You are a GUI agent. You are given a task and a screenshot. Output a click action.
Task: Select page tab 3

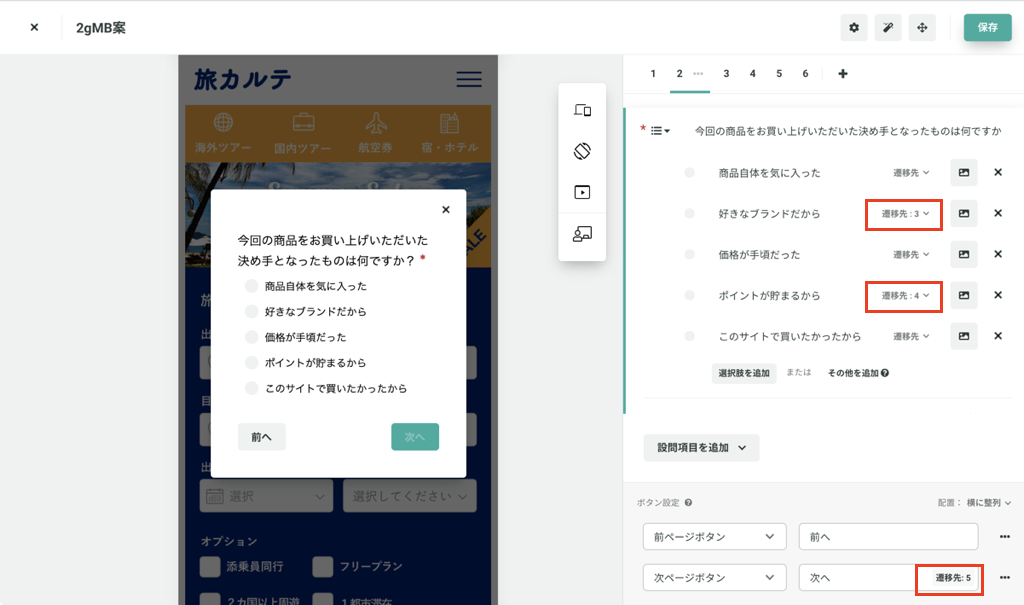[726, 74]
